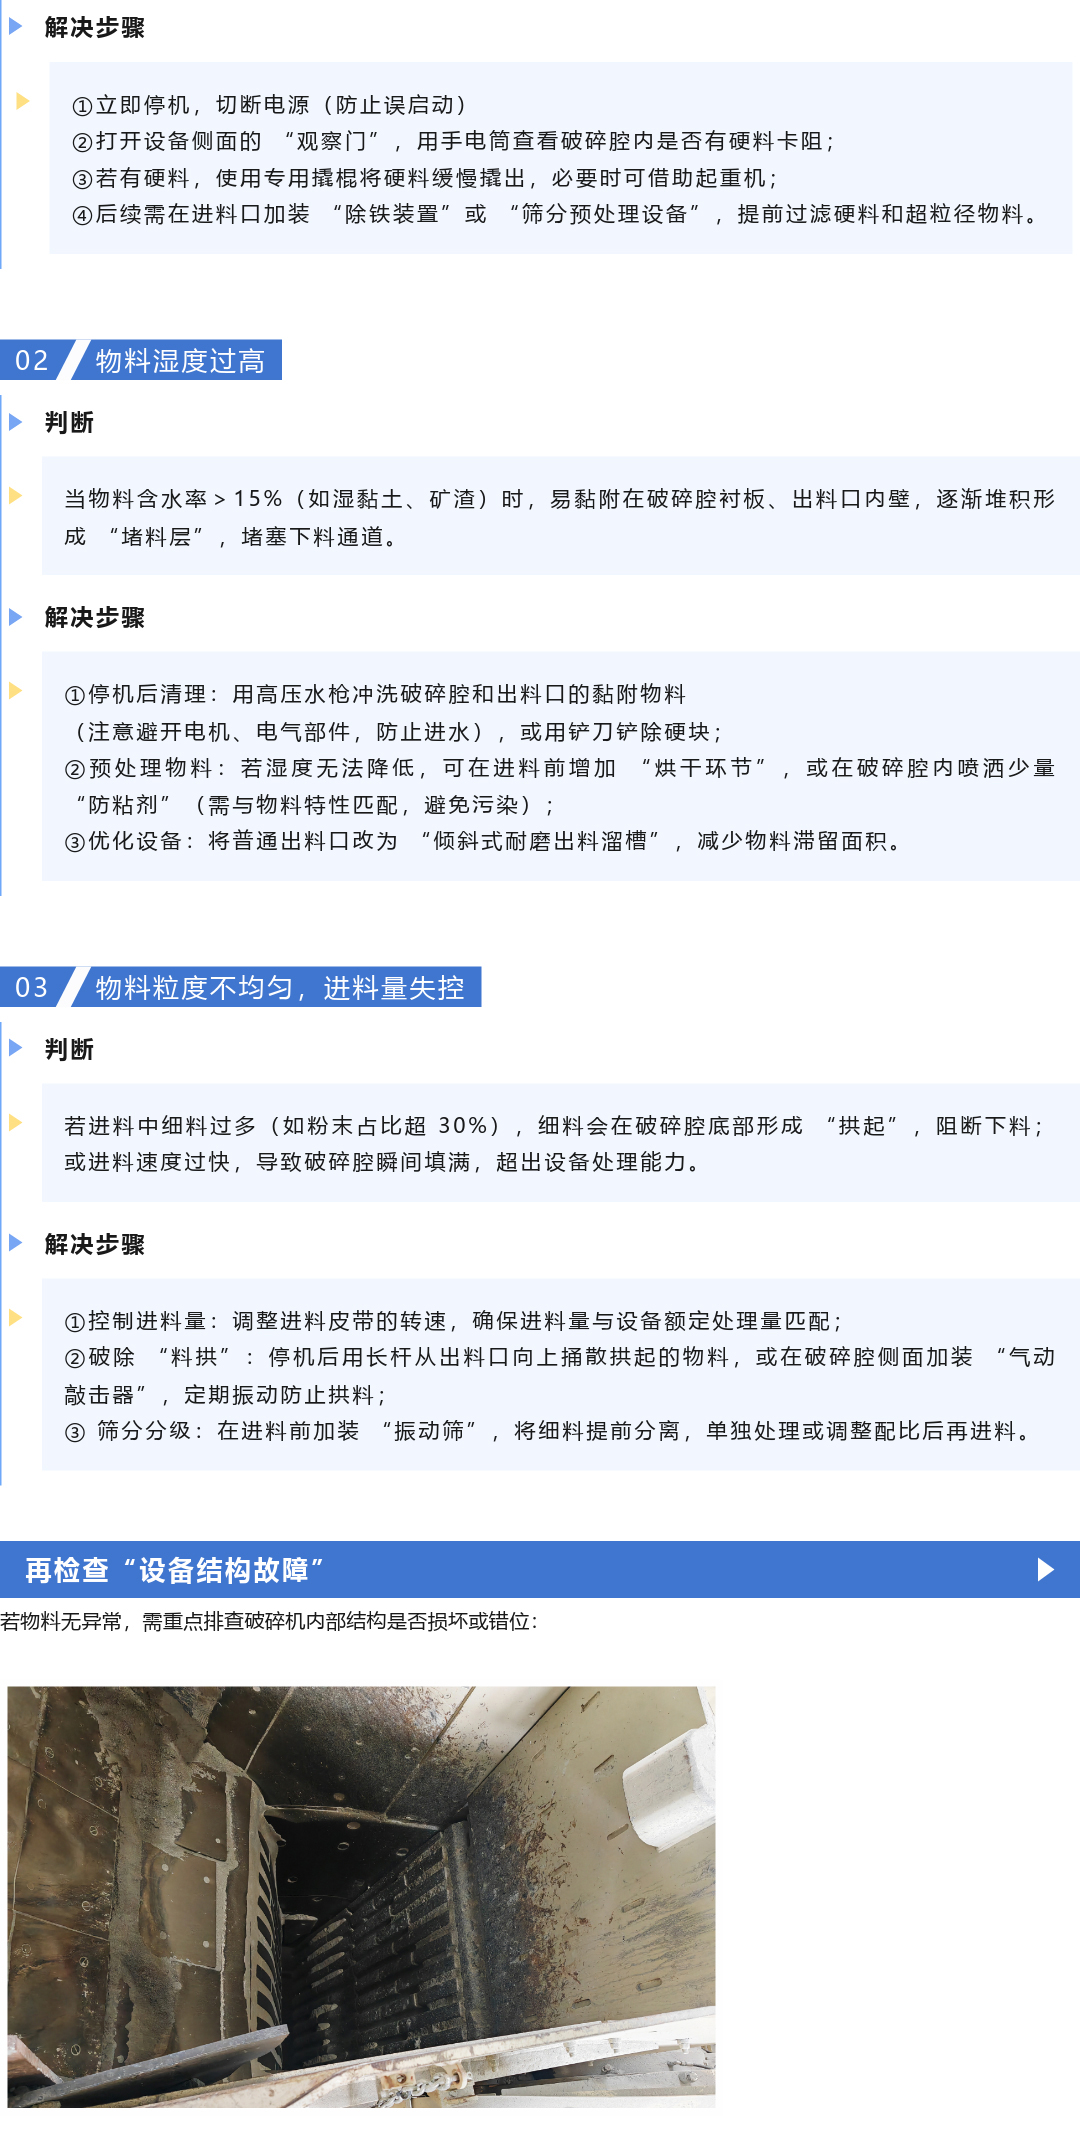Click the yellow arrow beside 控制进料量 steps box
Screen dimensions: 1080x2133
16,1317
